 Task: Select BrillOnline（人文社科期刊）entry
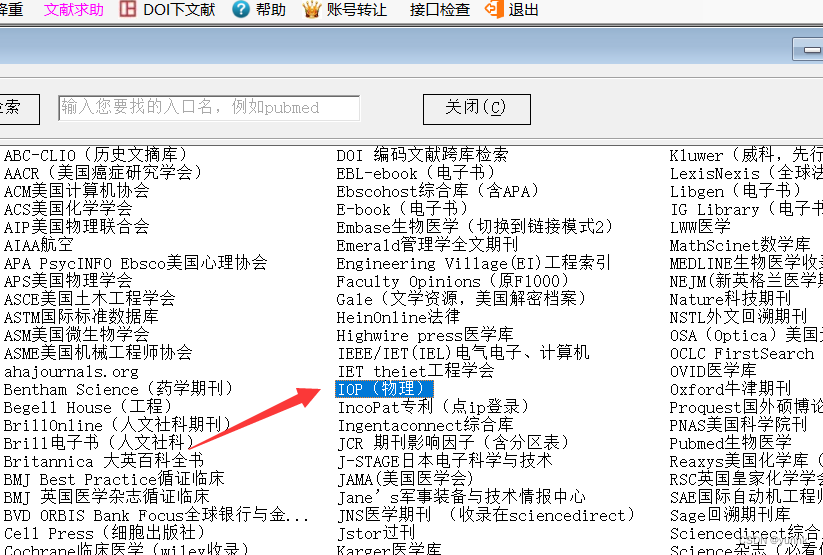tap(118, 425)
